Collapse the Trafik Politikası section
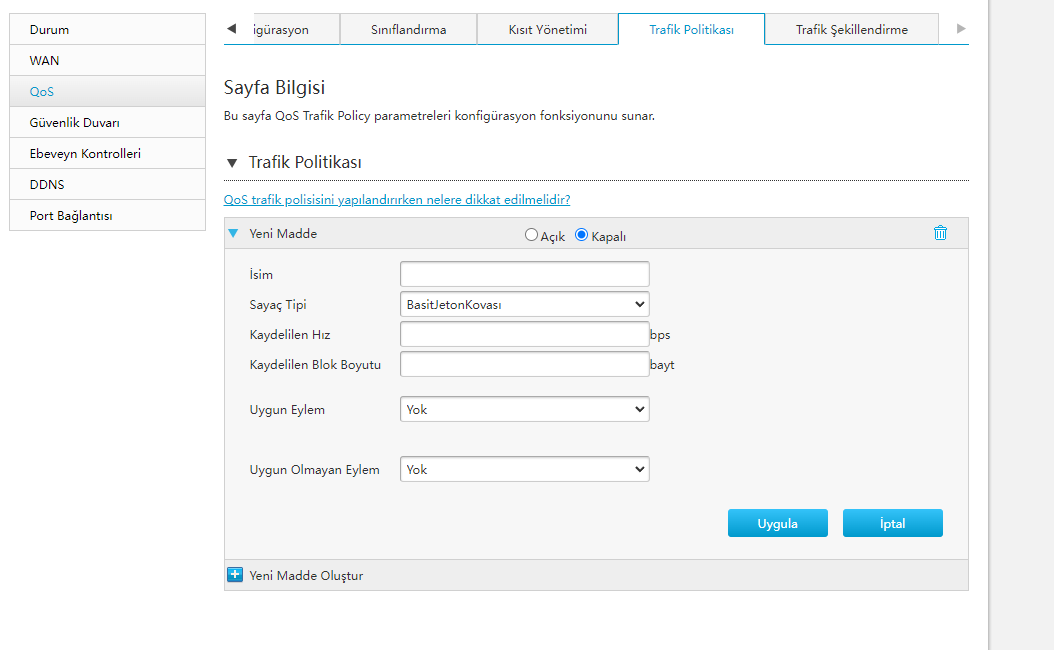Viewport: 1054px width, 650px height. 233,162
